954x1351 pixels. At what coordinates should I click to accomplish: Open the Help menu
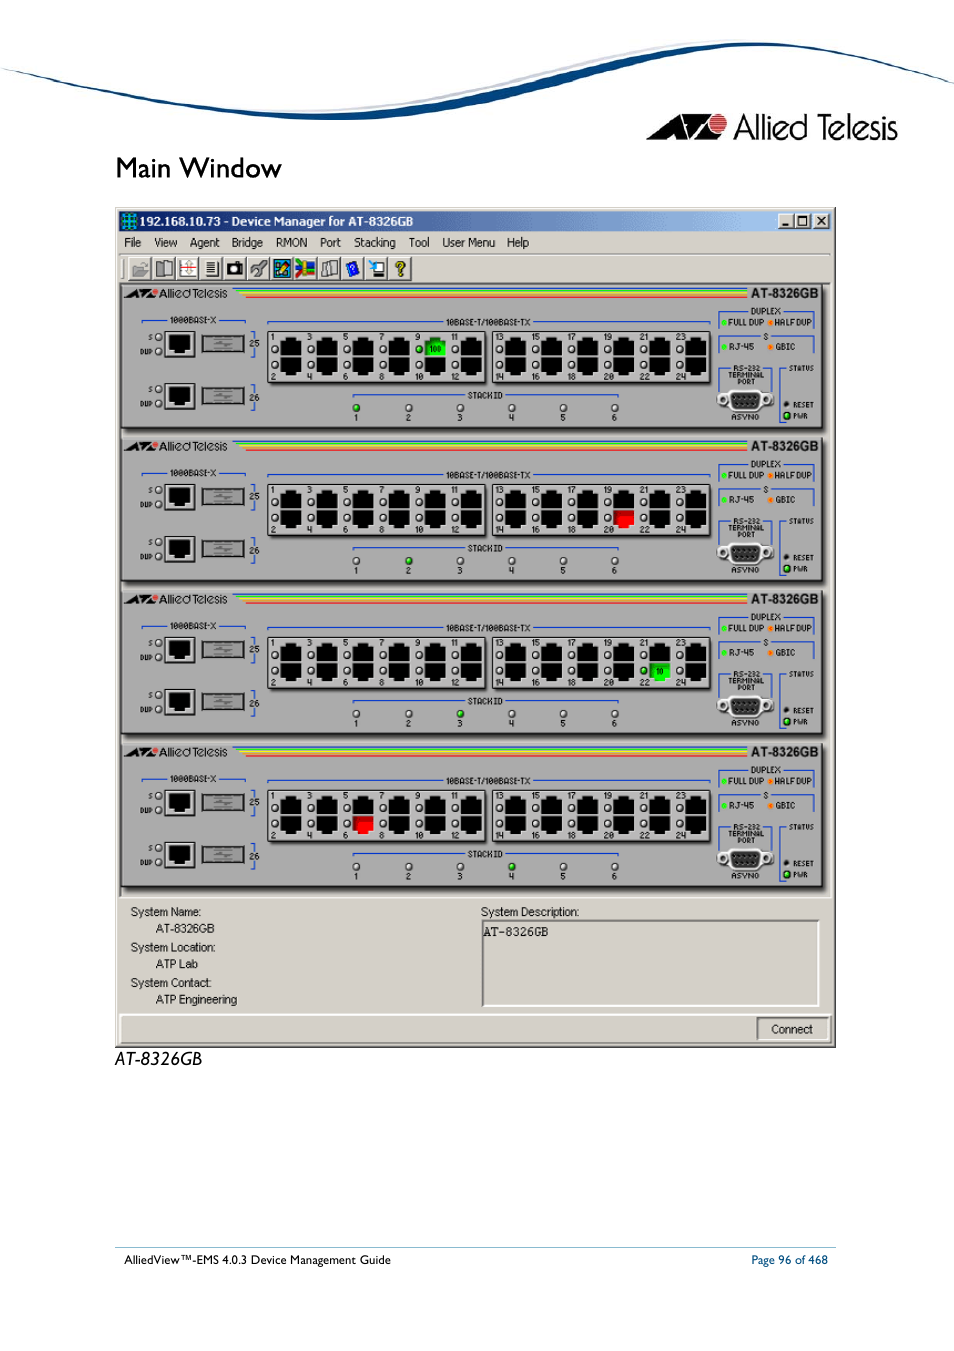tap(518, 243)
